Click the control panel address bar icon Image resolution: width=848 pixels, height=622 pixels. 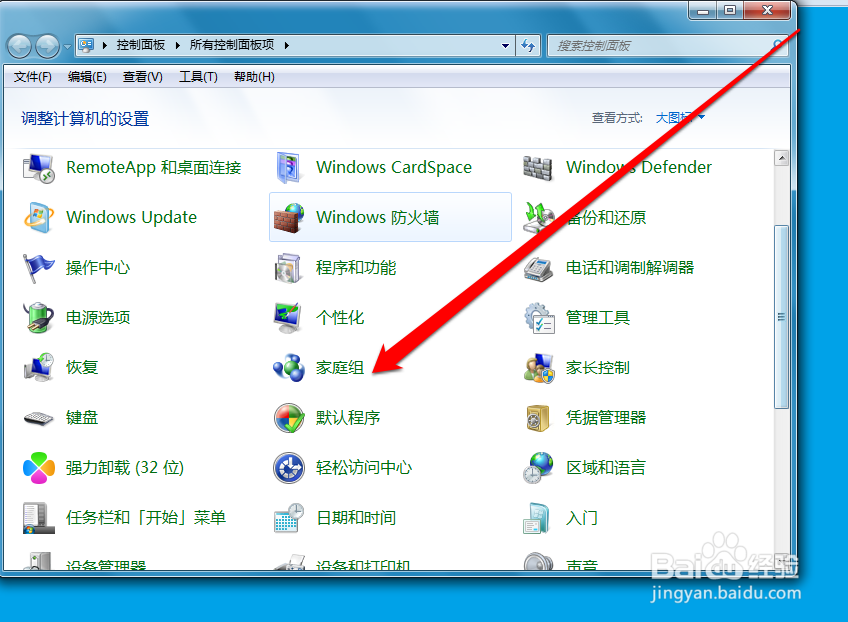click(86, 45)
